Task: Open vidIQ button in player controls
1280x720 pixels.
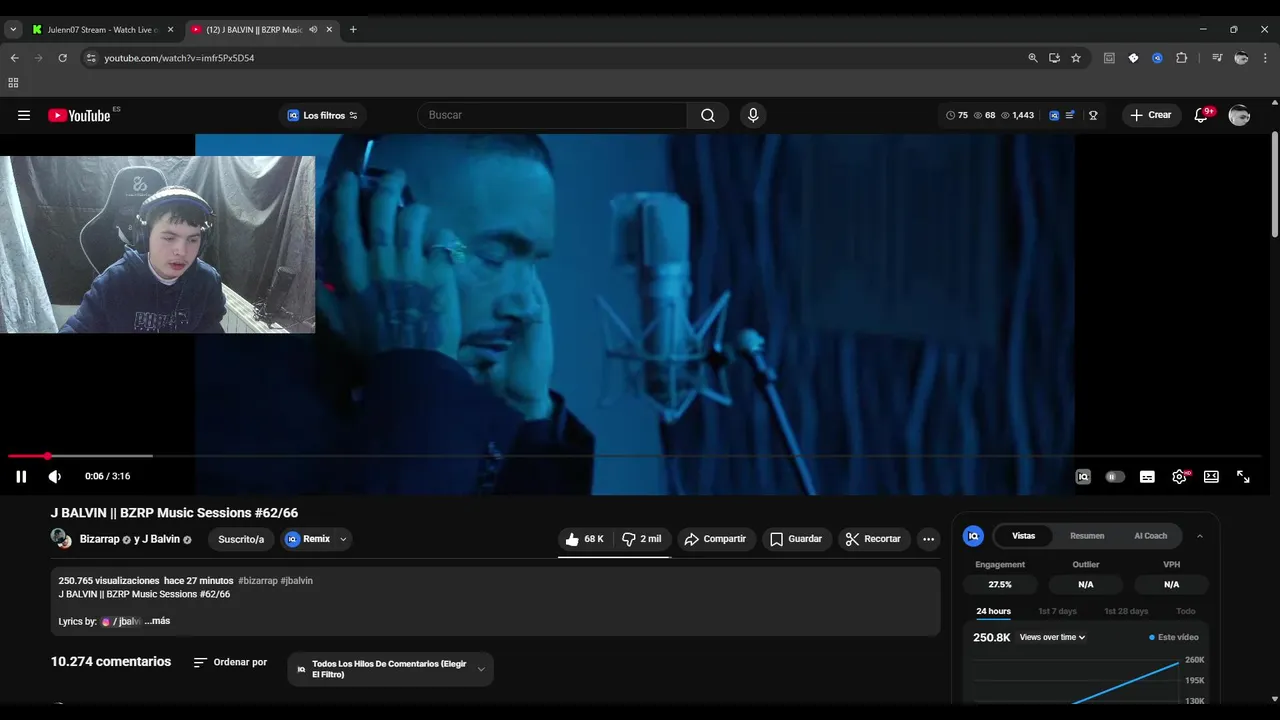Action: [1083, 477]
